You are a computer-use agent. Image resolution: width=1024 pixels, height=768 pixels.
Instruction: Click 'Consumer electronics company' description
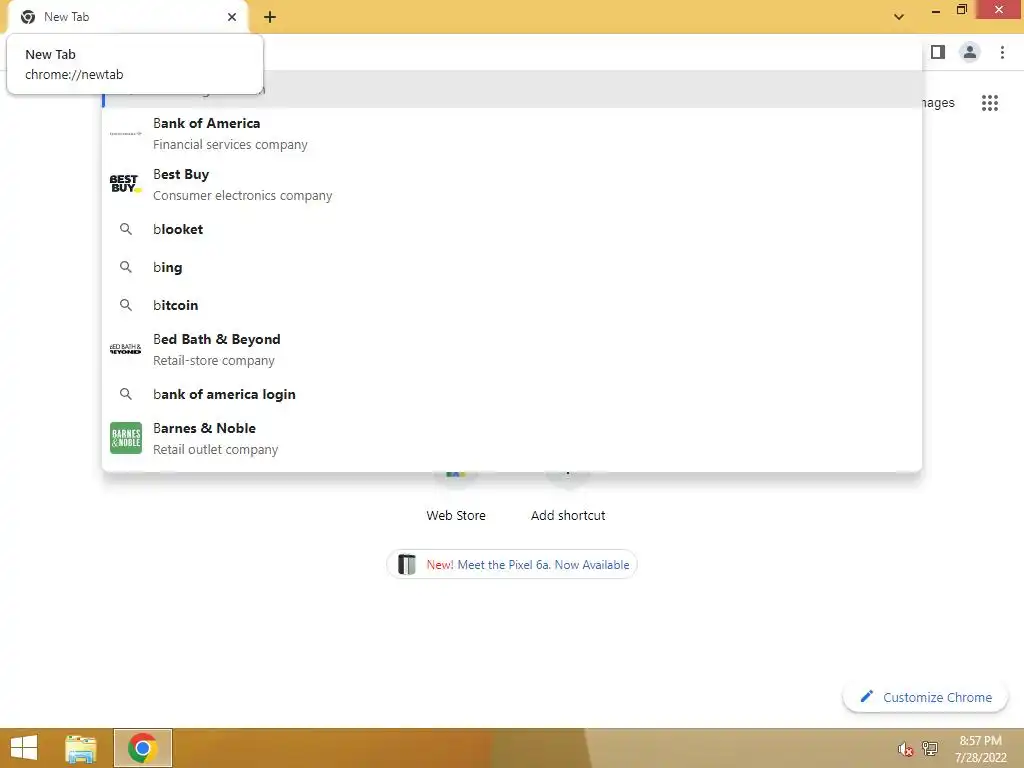242,195
